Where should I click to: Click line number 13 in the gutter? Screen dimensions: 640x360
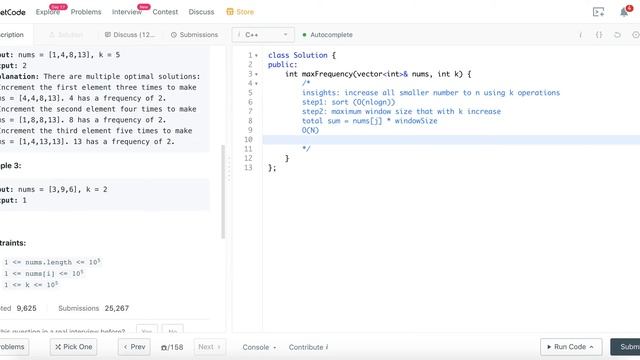click(248, 168)
